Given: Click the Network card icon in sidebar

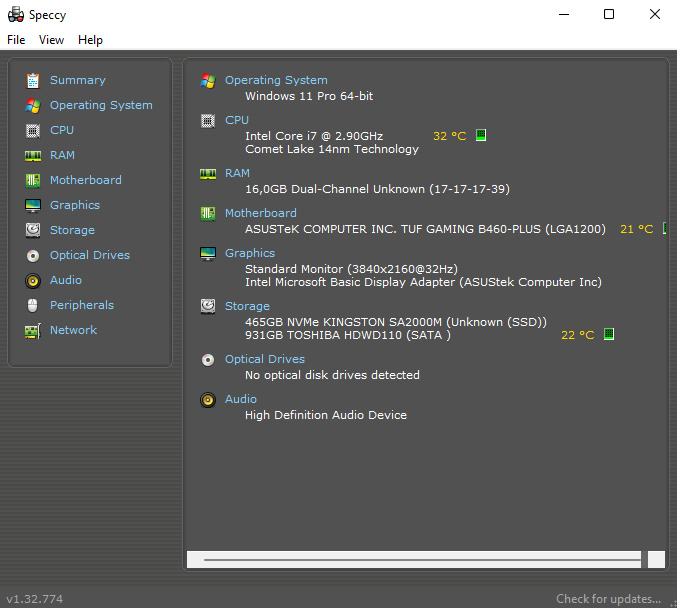Looking at the screenshot, I should pyautogui.click(x=33, y=331).
